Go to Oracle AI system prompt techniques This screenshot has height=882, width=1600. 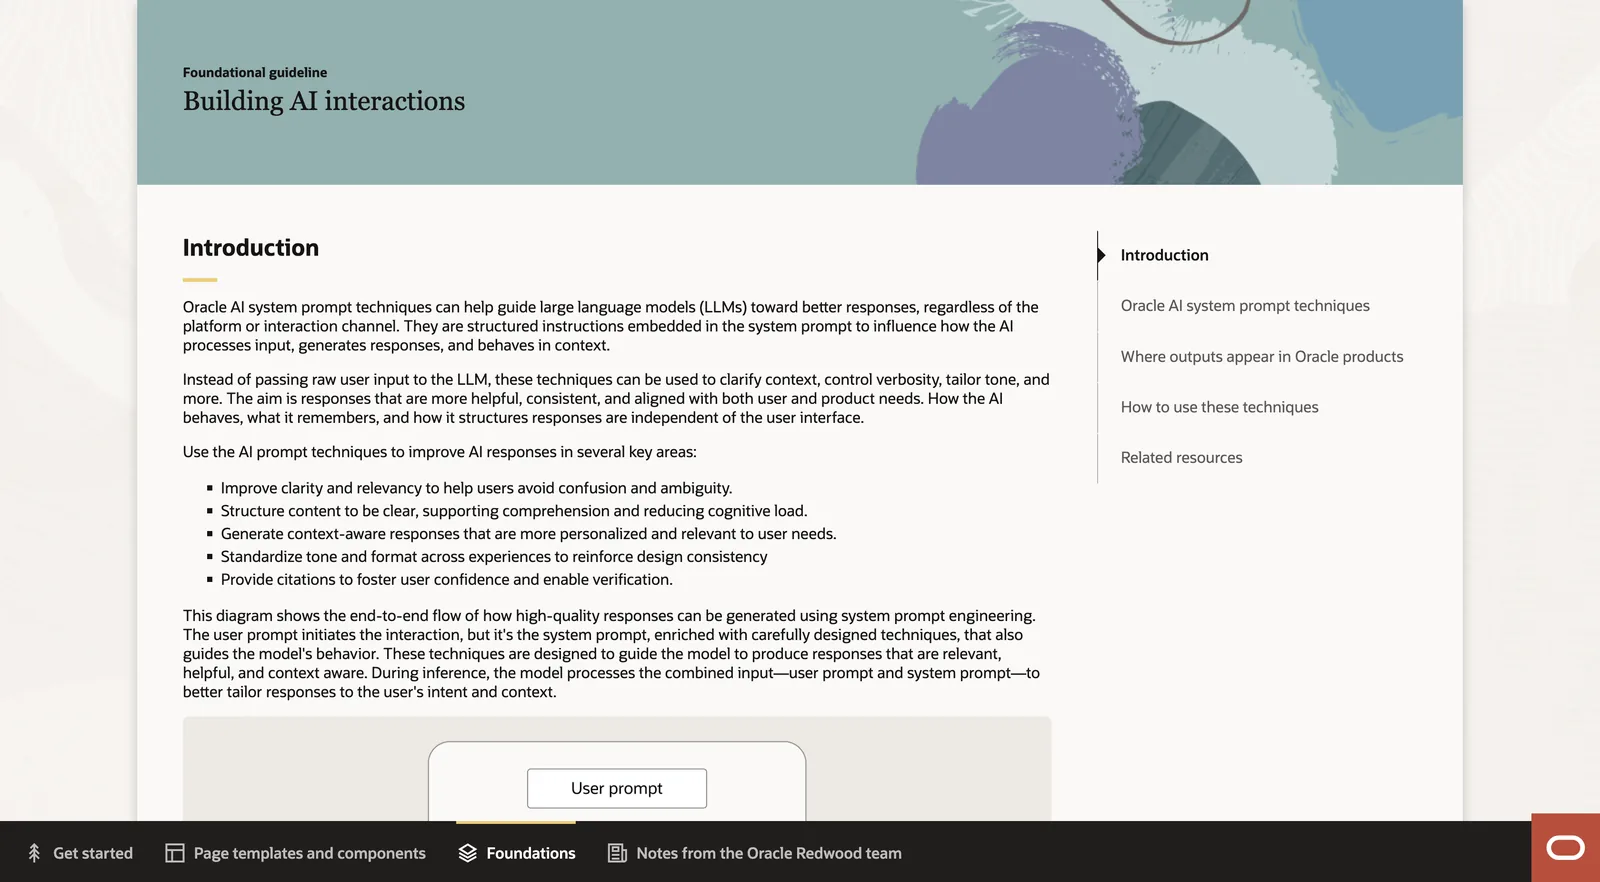pyautogui.click(x=1245, y=306)
